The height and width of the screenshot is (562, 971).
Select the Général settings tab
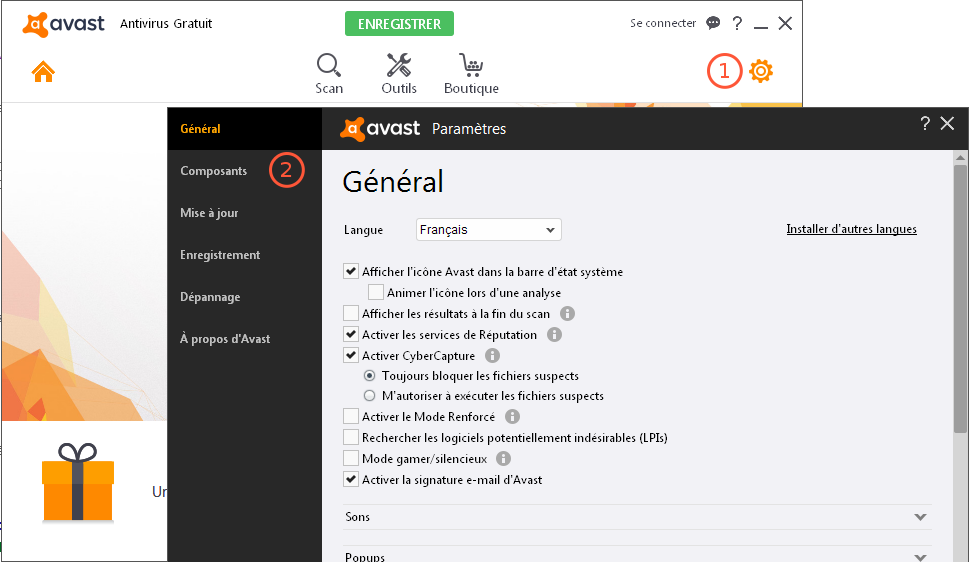245,129
